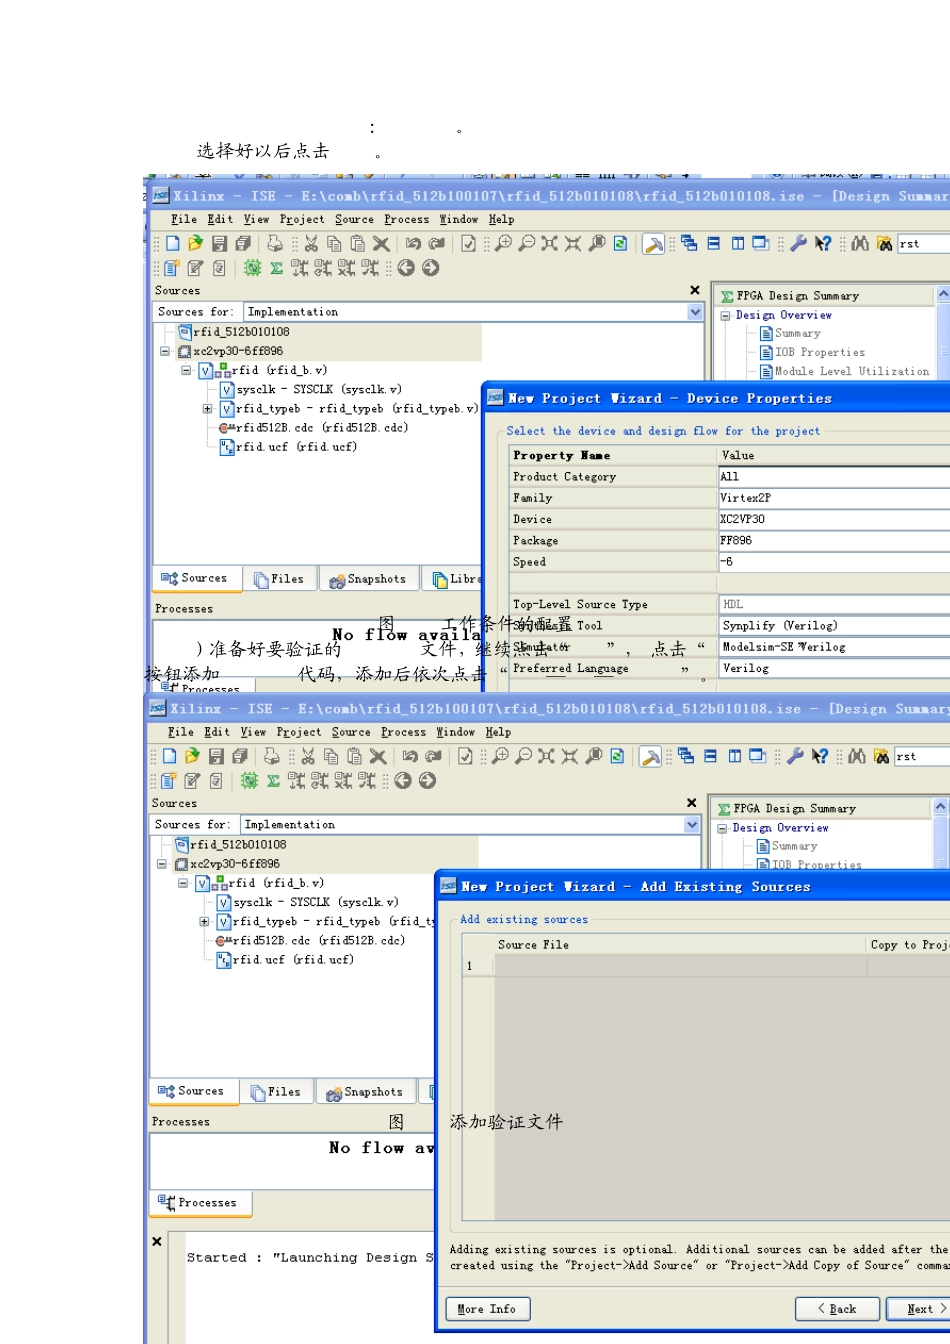Collapse rfid (rfid_b.v) node in lower ISE window
Viewport: 950px width, 1344px height.
click(x=183, y=883)
